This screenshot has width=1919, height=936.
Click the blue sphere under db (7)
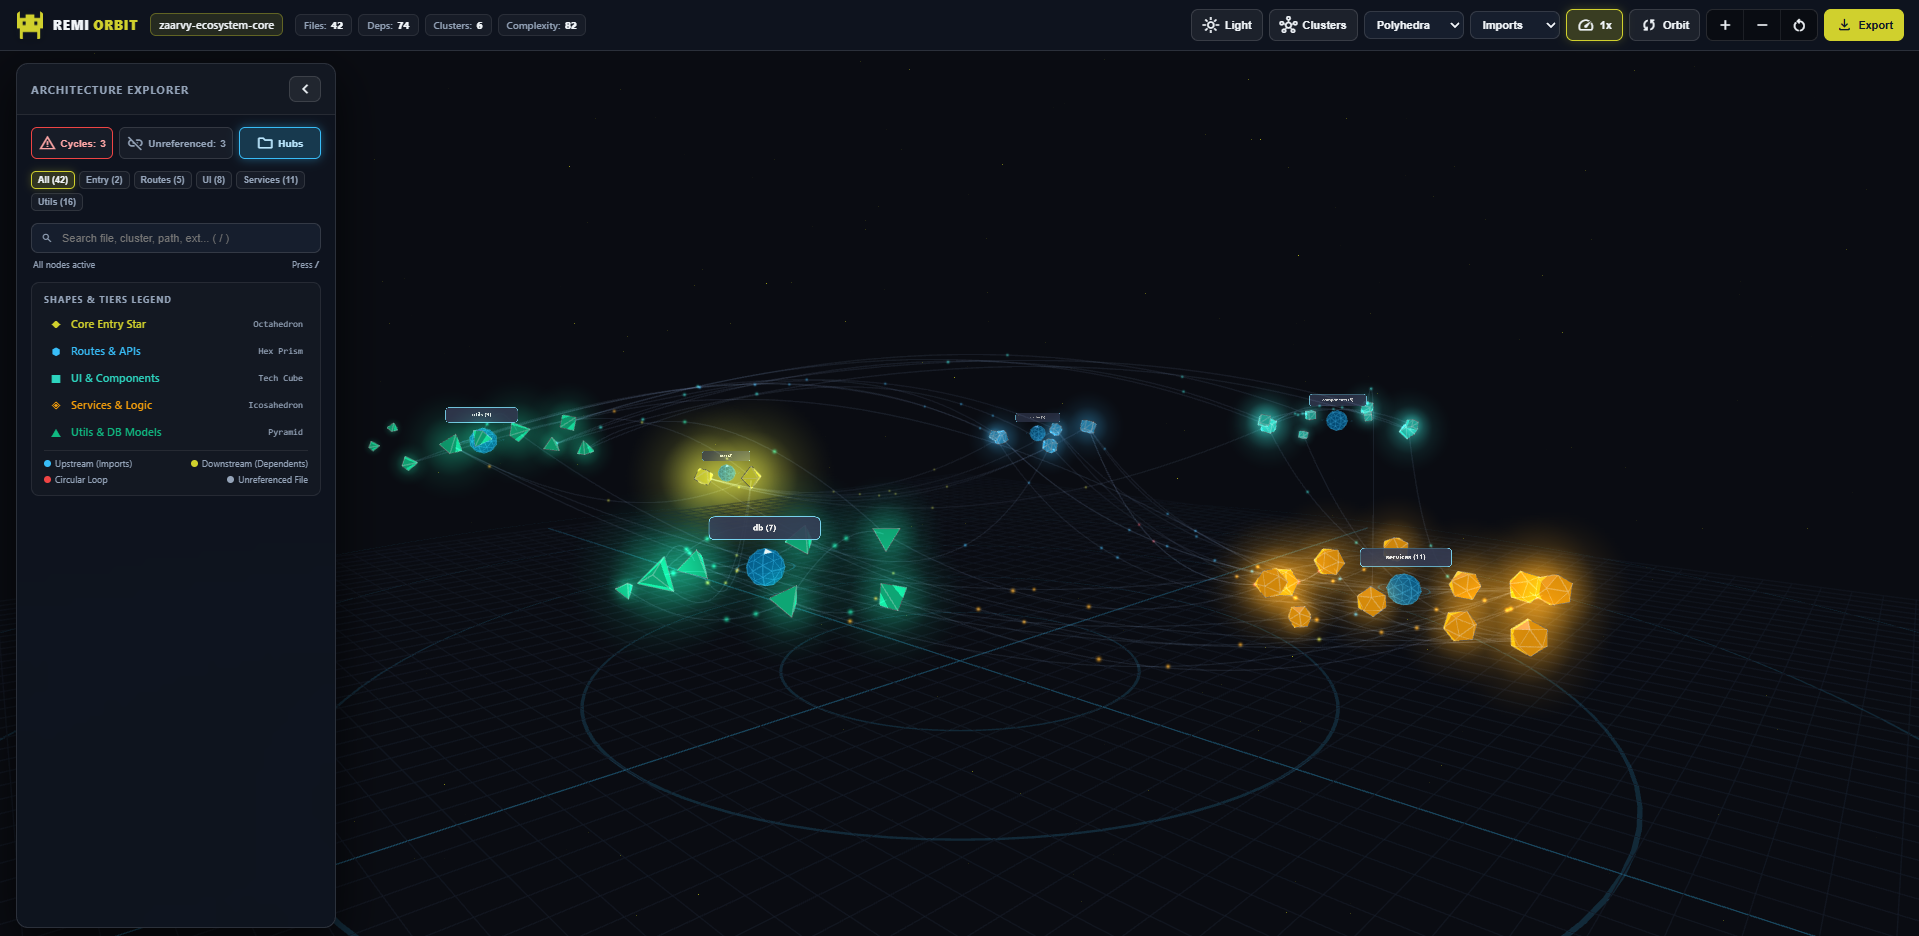tap(766, 567)
